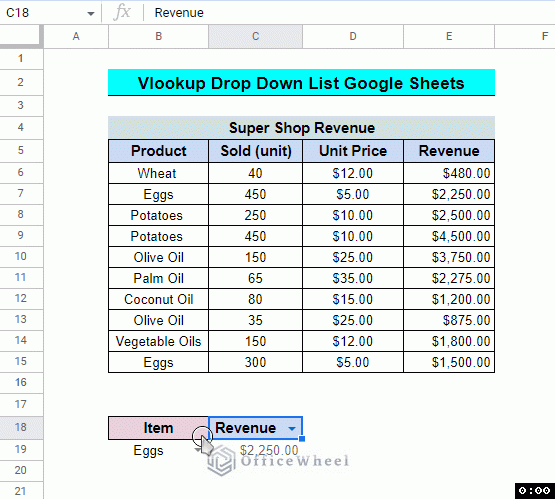Select row 17 header
The width and height of the screenshot is (555, 499).
(x=21, y=404)
